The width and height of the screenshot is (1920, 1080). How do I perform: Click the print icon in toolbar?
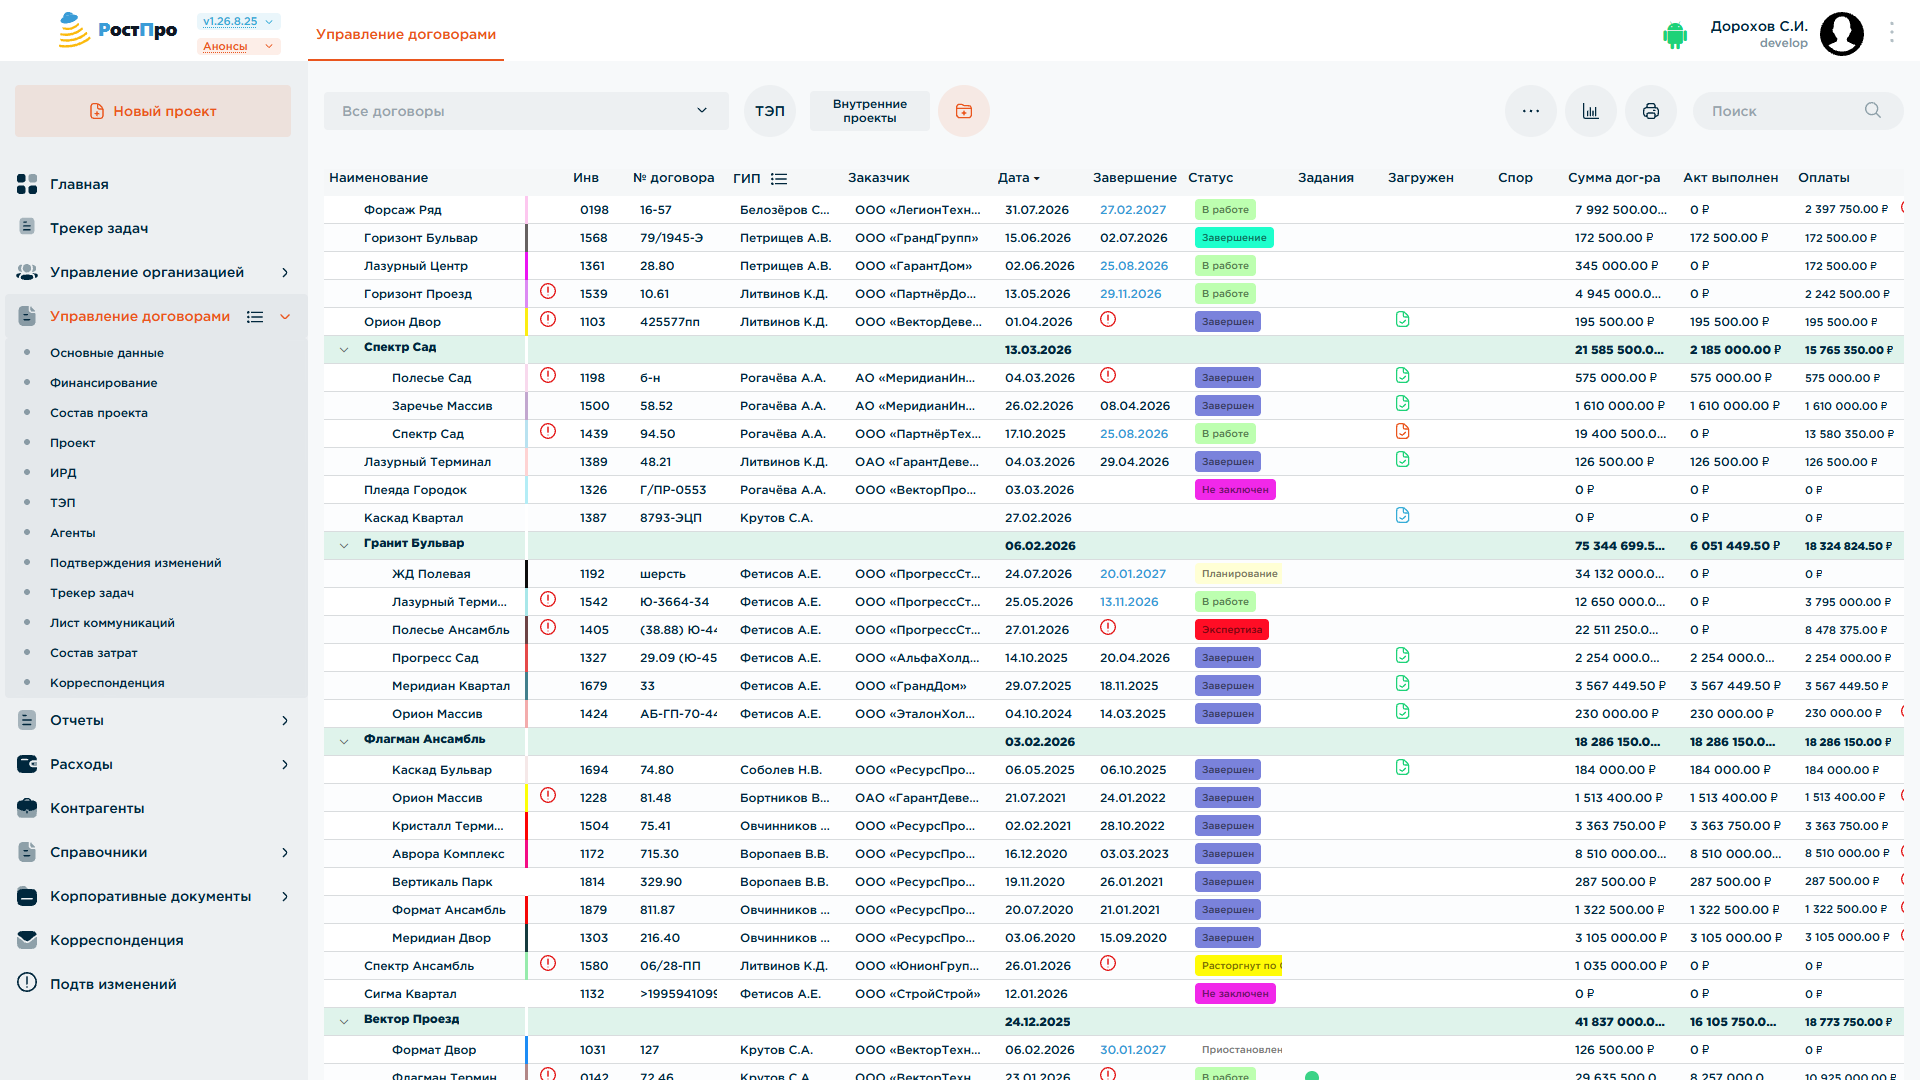1650,111
